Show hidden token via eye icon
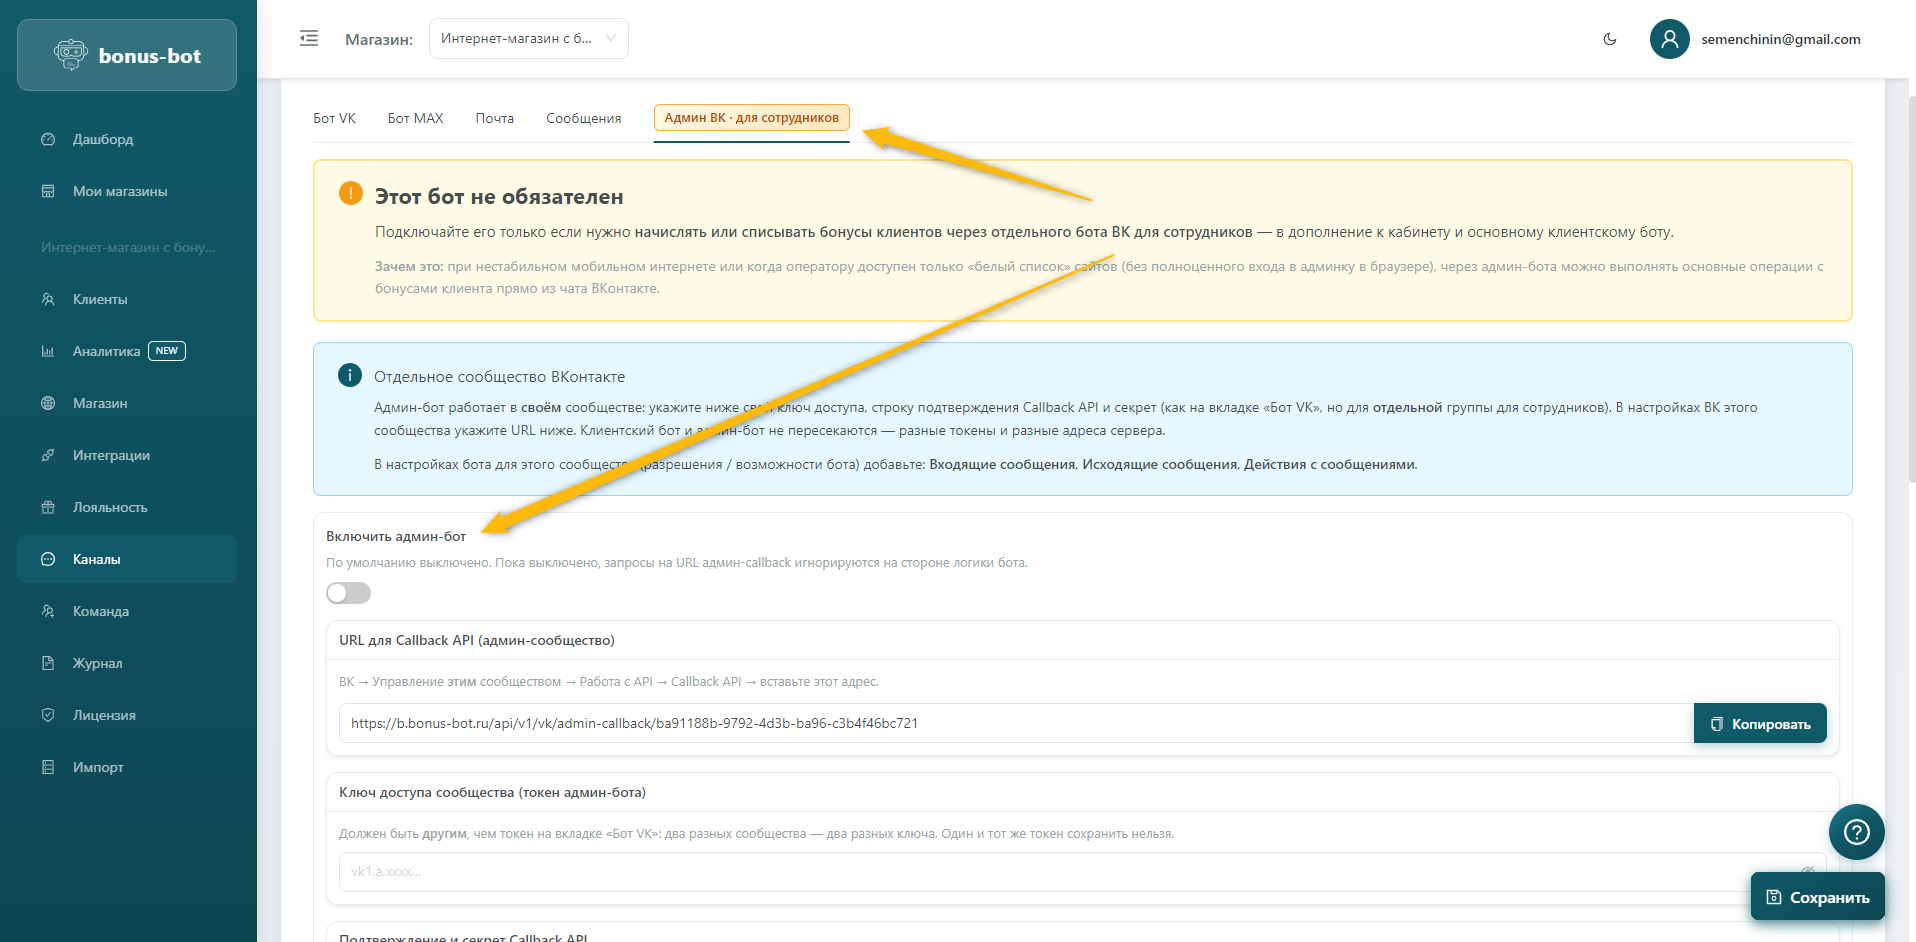 click(1807, 870)
